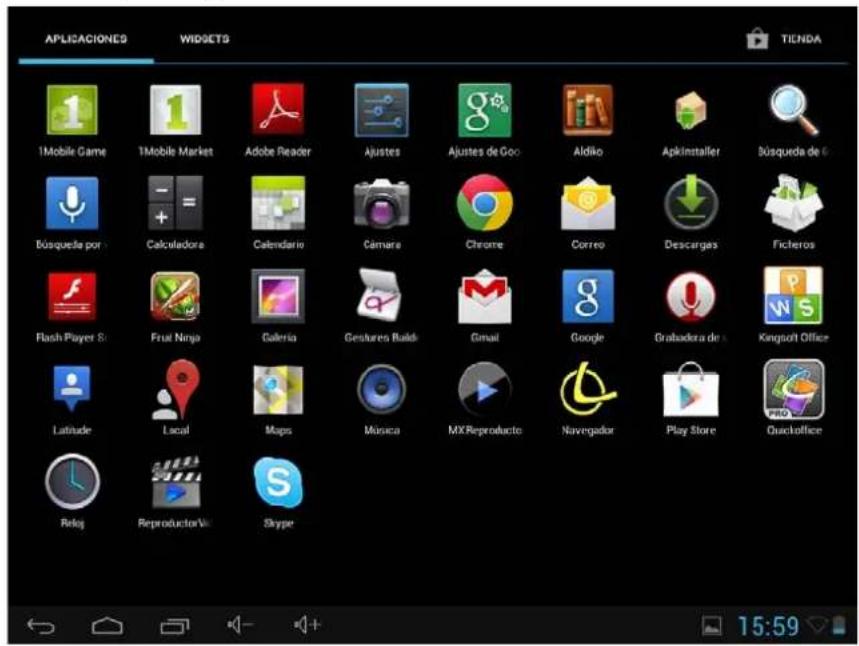Open the Calendario app

[x=278, y=203]
